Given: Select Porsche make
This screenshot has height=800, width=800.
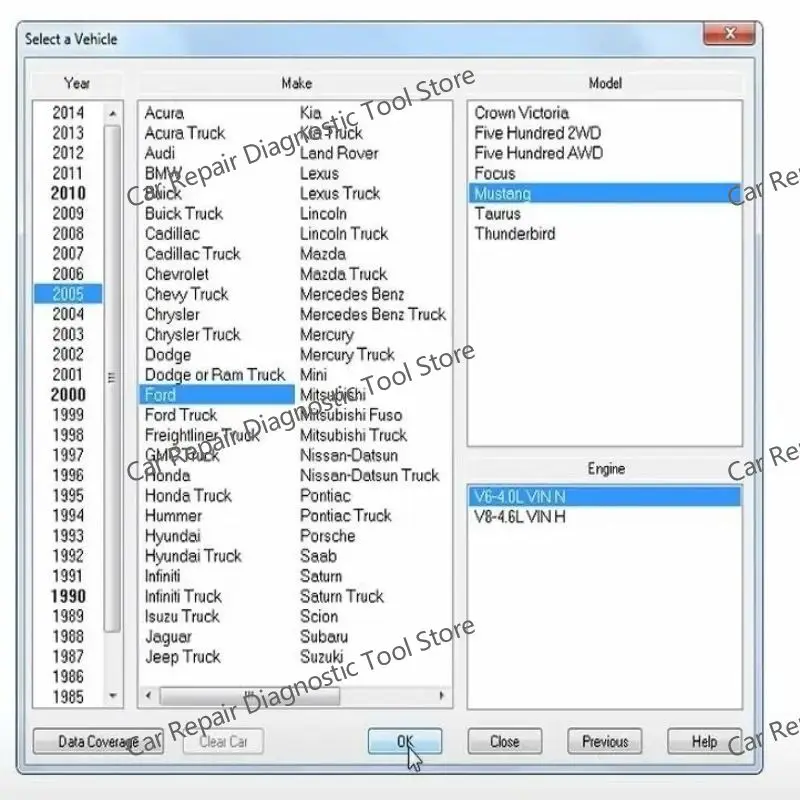Looking at the screenshot, I should click(328, 536).
